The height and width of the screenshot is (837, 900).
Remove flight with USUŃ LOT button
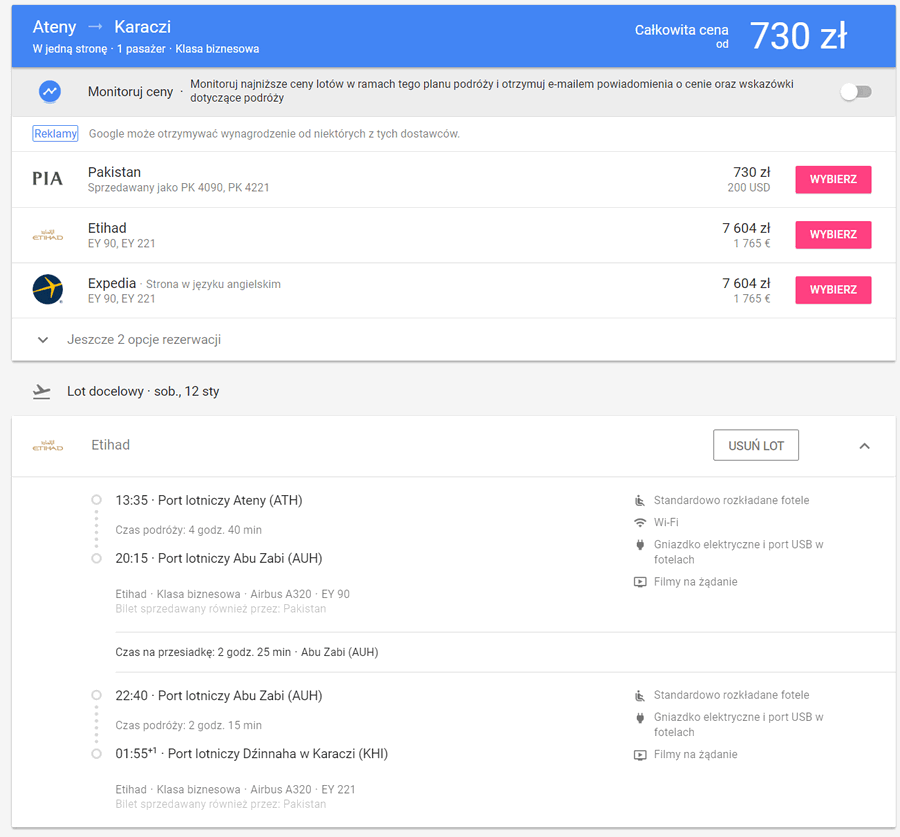click(755, 445)
